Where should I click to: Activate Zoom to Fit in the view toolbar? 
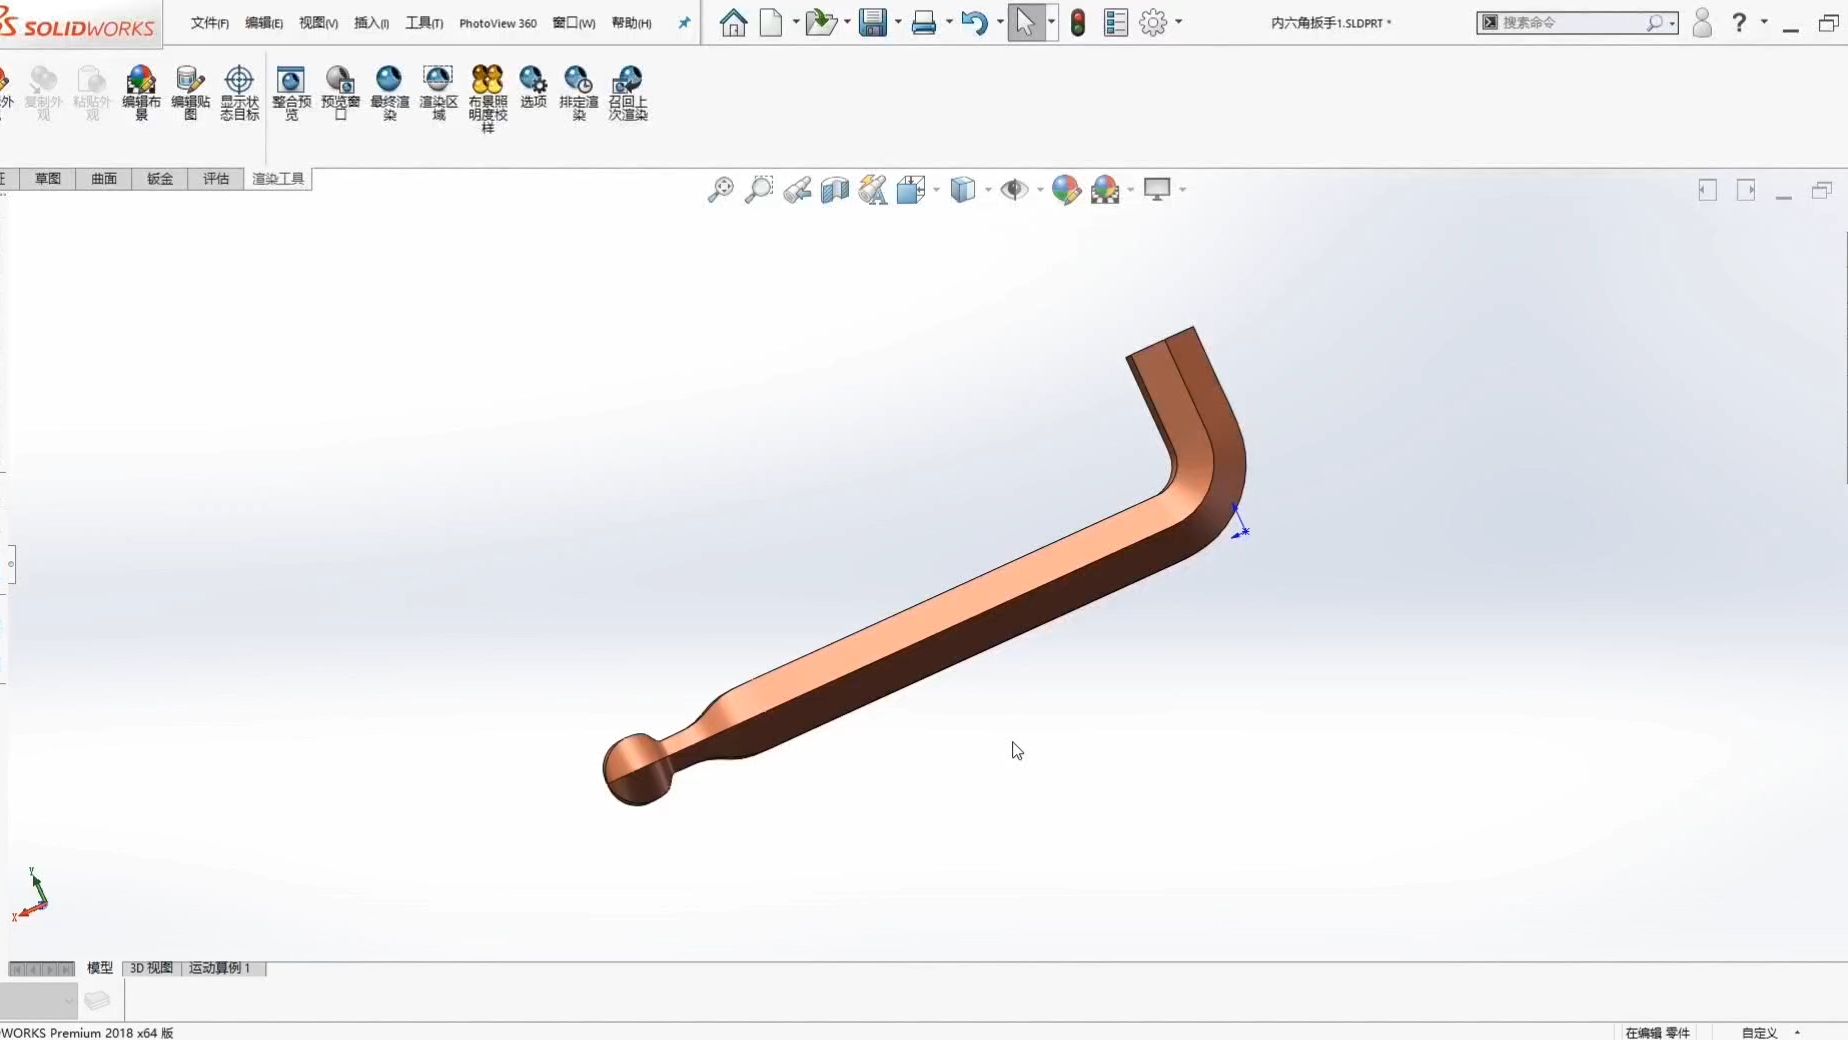721,190
